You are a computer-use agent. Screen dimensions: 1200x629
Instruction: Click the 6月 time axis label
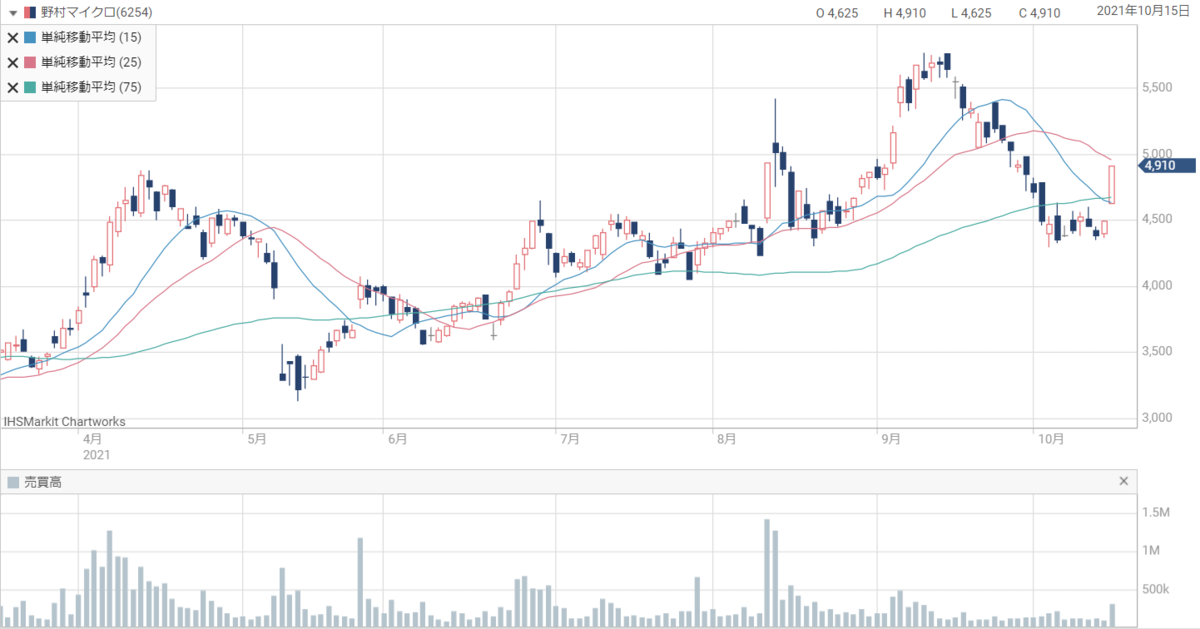[x=397, y=438]
